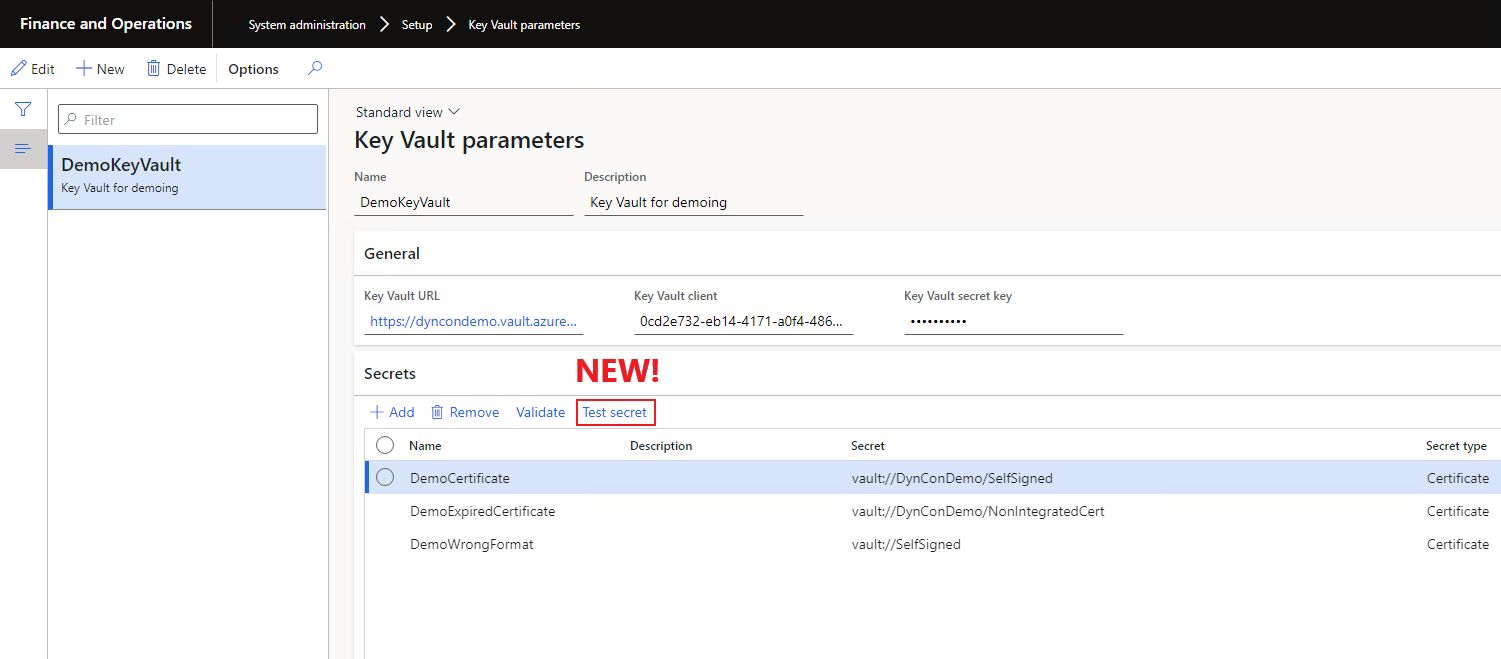Open the Setup breadcrumb
Viewport: 1501px width, 659px height.
pos(417,24)
